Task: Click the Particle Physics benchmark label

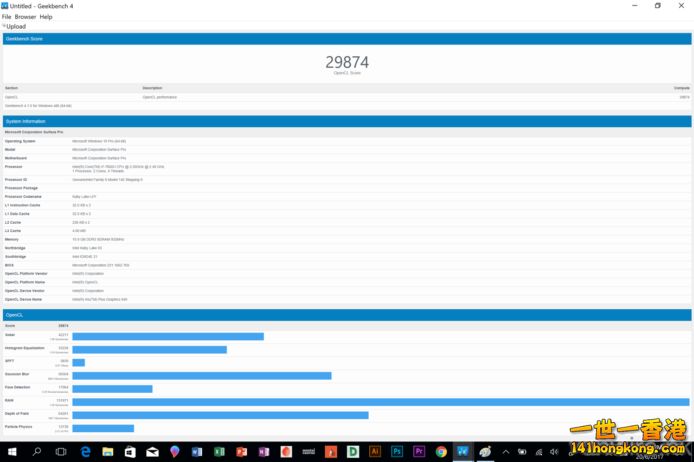Action: click(x=19, y=427)
